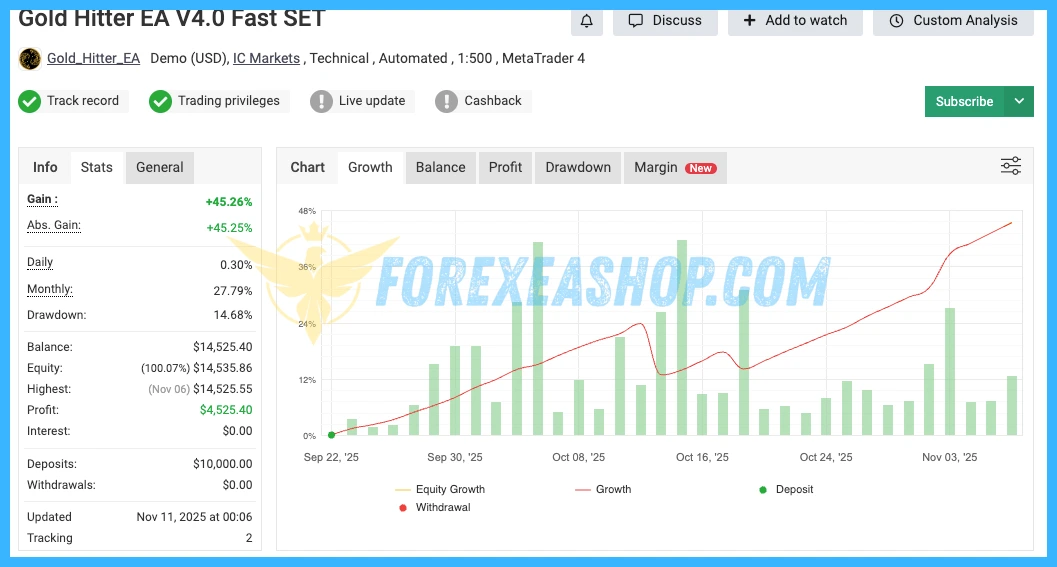Viewport: 1057px width, 567px height.
Task: Open the IC Markets broker link
Action: coord(266,59)
